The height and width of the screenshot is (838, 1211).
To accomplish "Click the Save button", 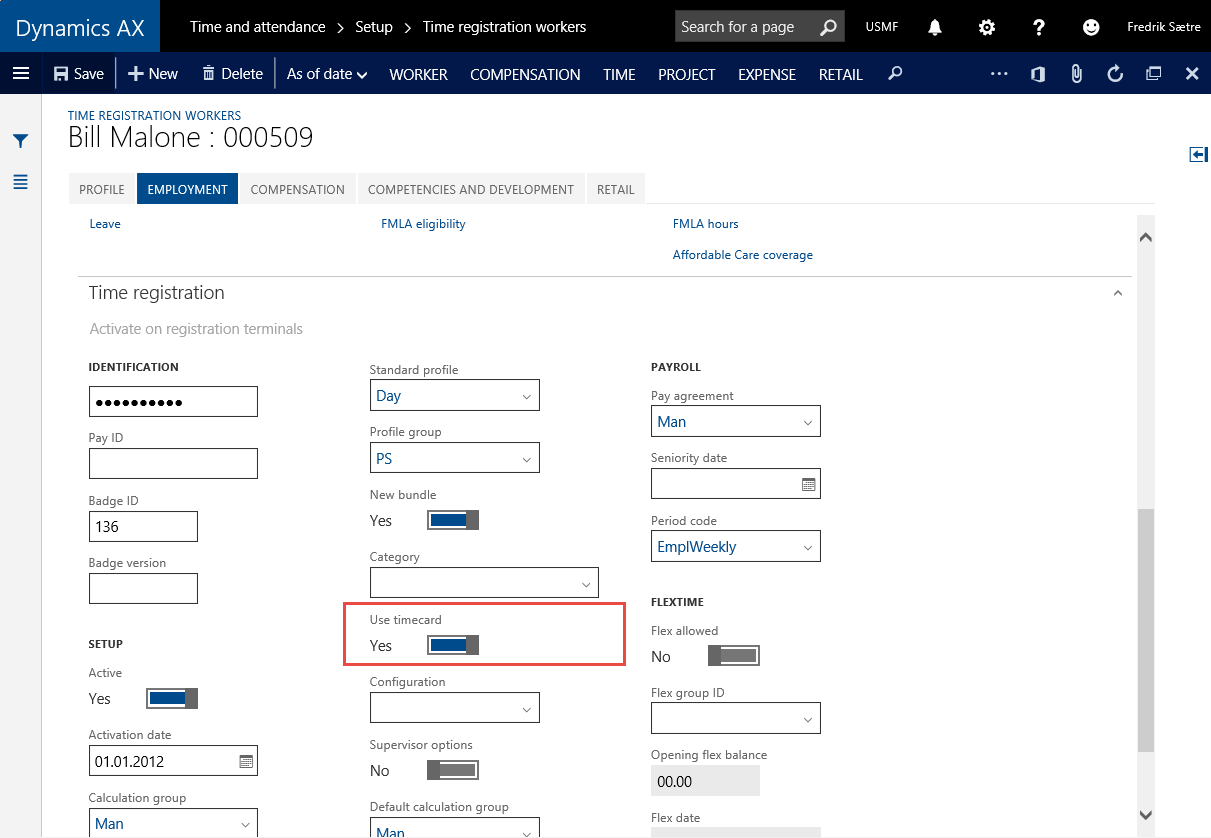I will pyautogui.click(x=78, y=73).
